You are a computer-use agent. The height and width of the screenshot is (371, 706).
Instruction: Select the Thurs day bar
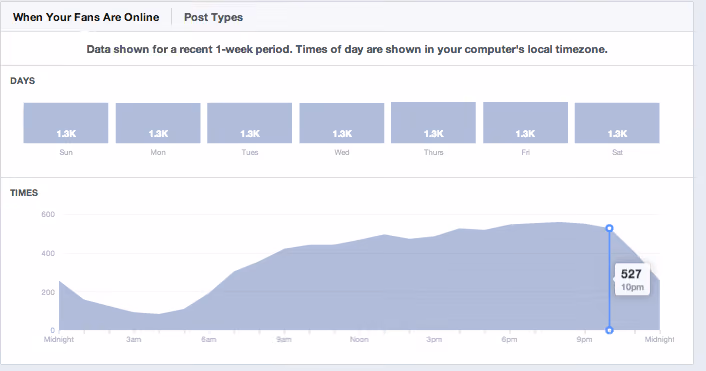tap(433, 122)
